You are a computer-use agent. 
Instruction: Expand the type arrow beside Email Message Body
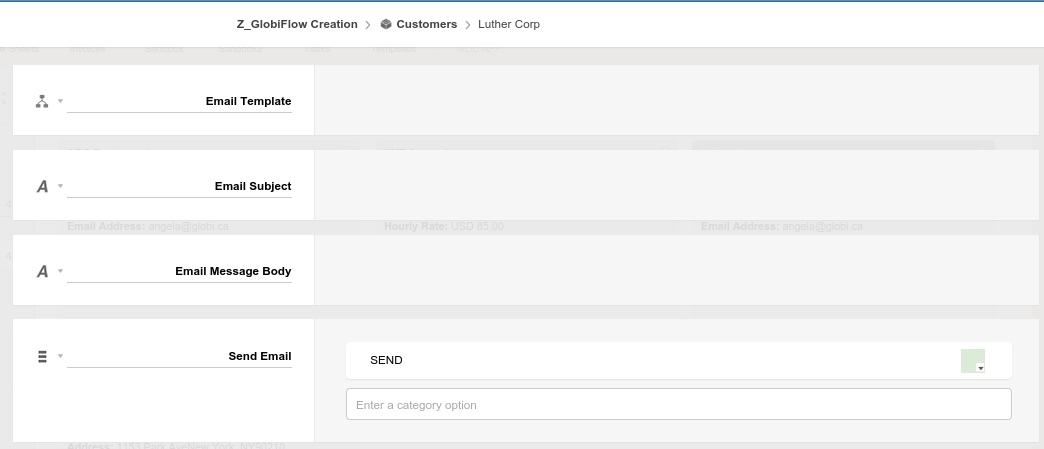coord(60,271)
